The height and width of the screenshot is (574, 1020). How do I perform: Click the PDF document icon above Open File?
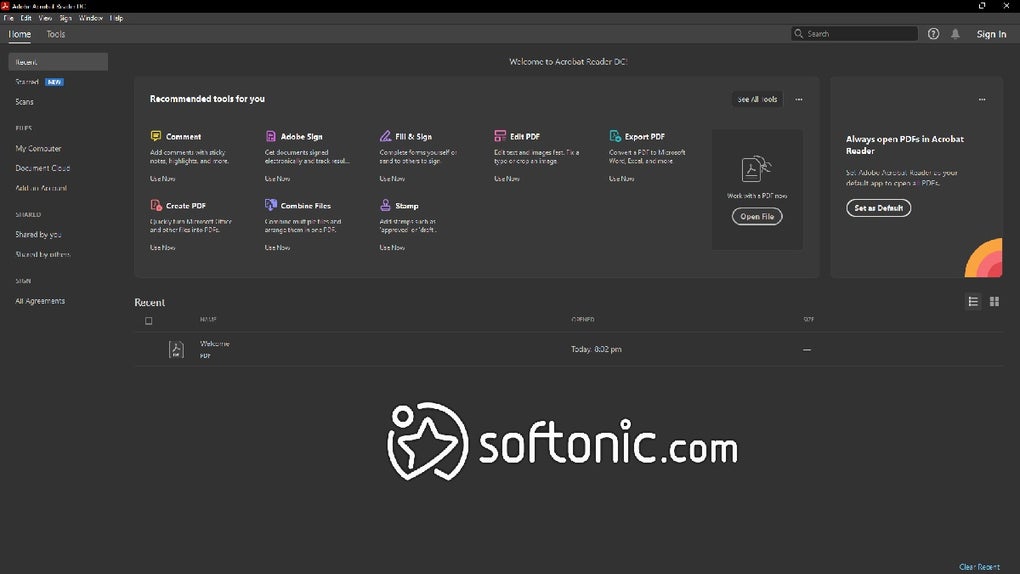pos(756,169)
